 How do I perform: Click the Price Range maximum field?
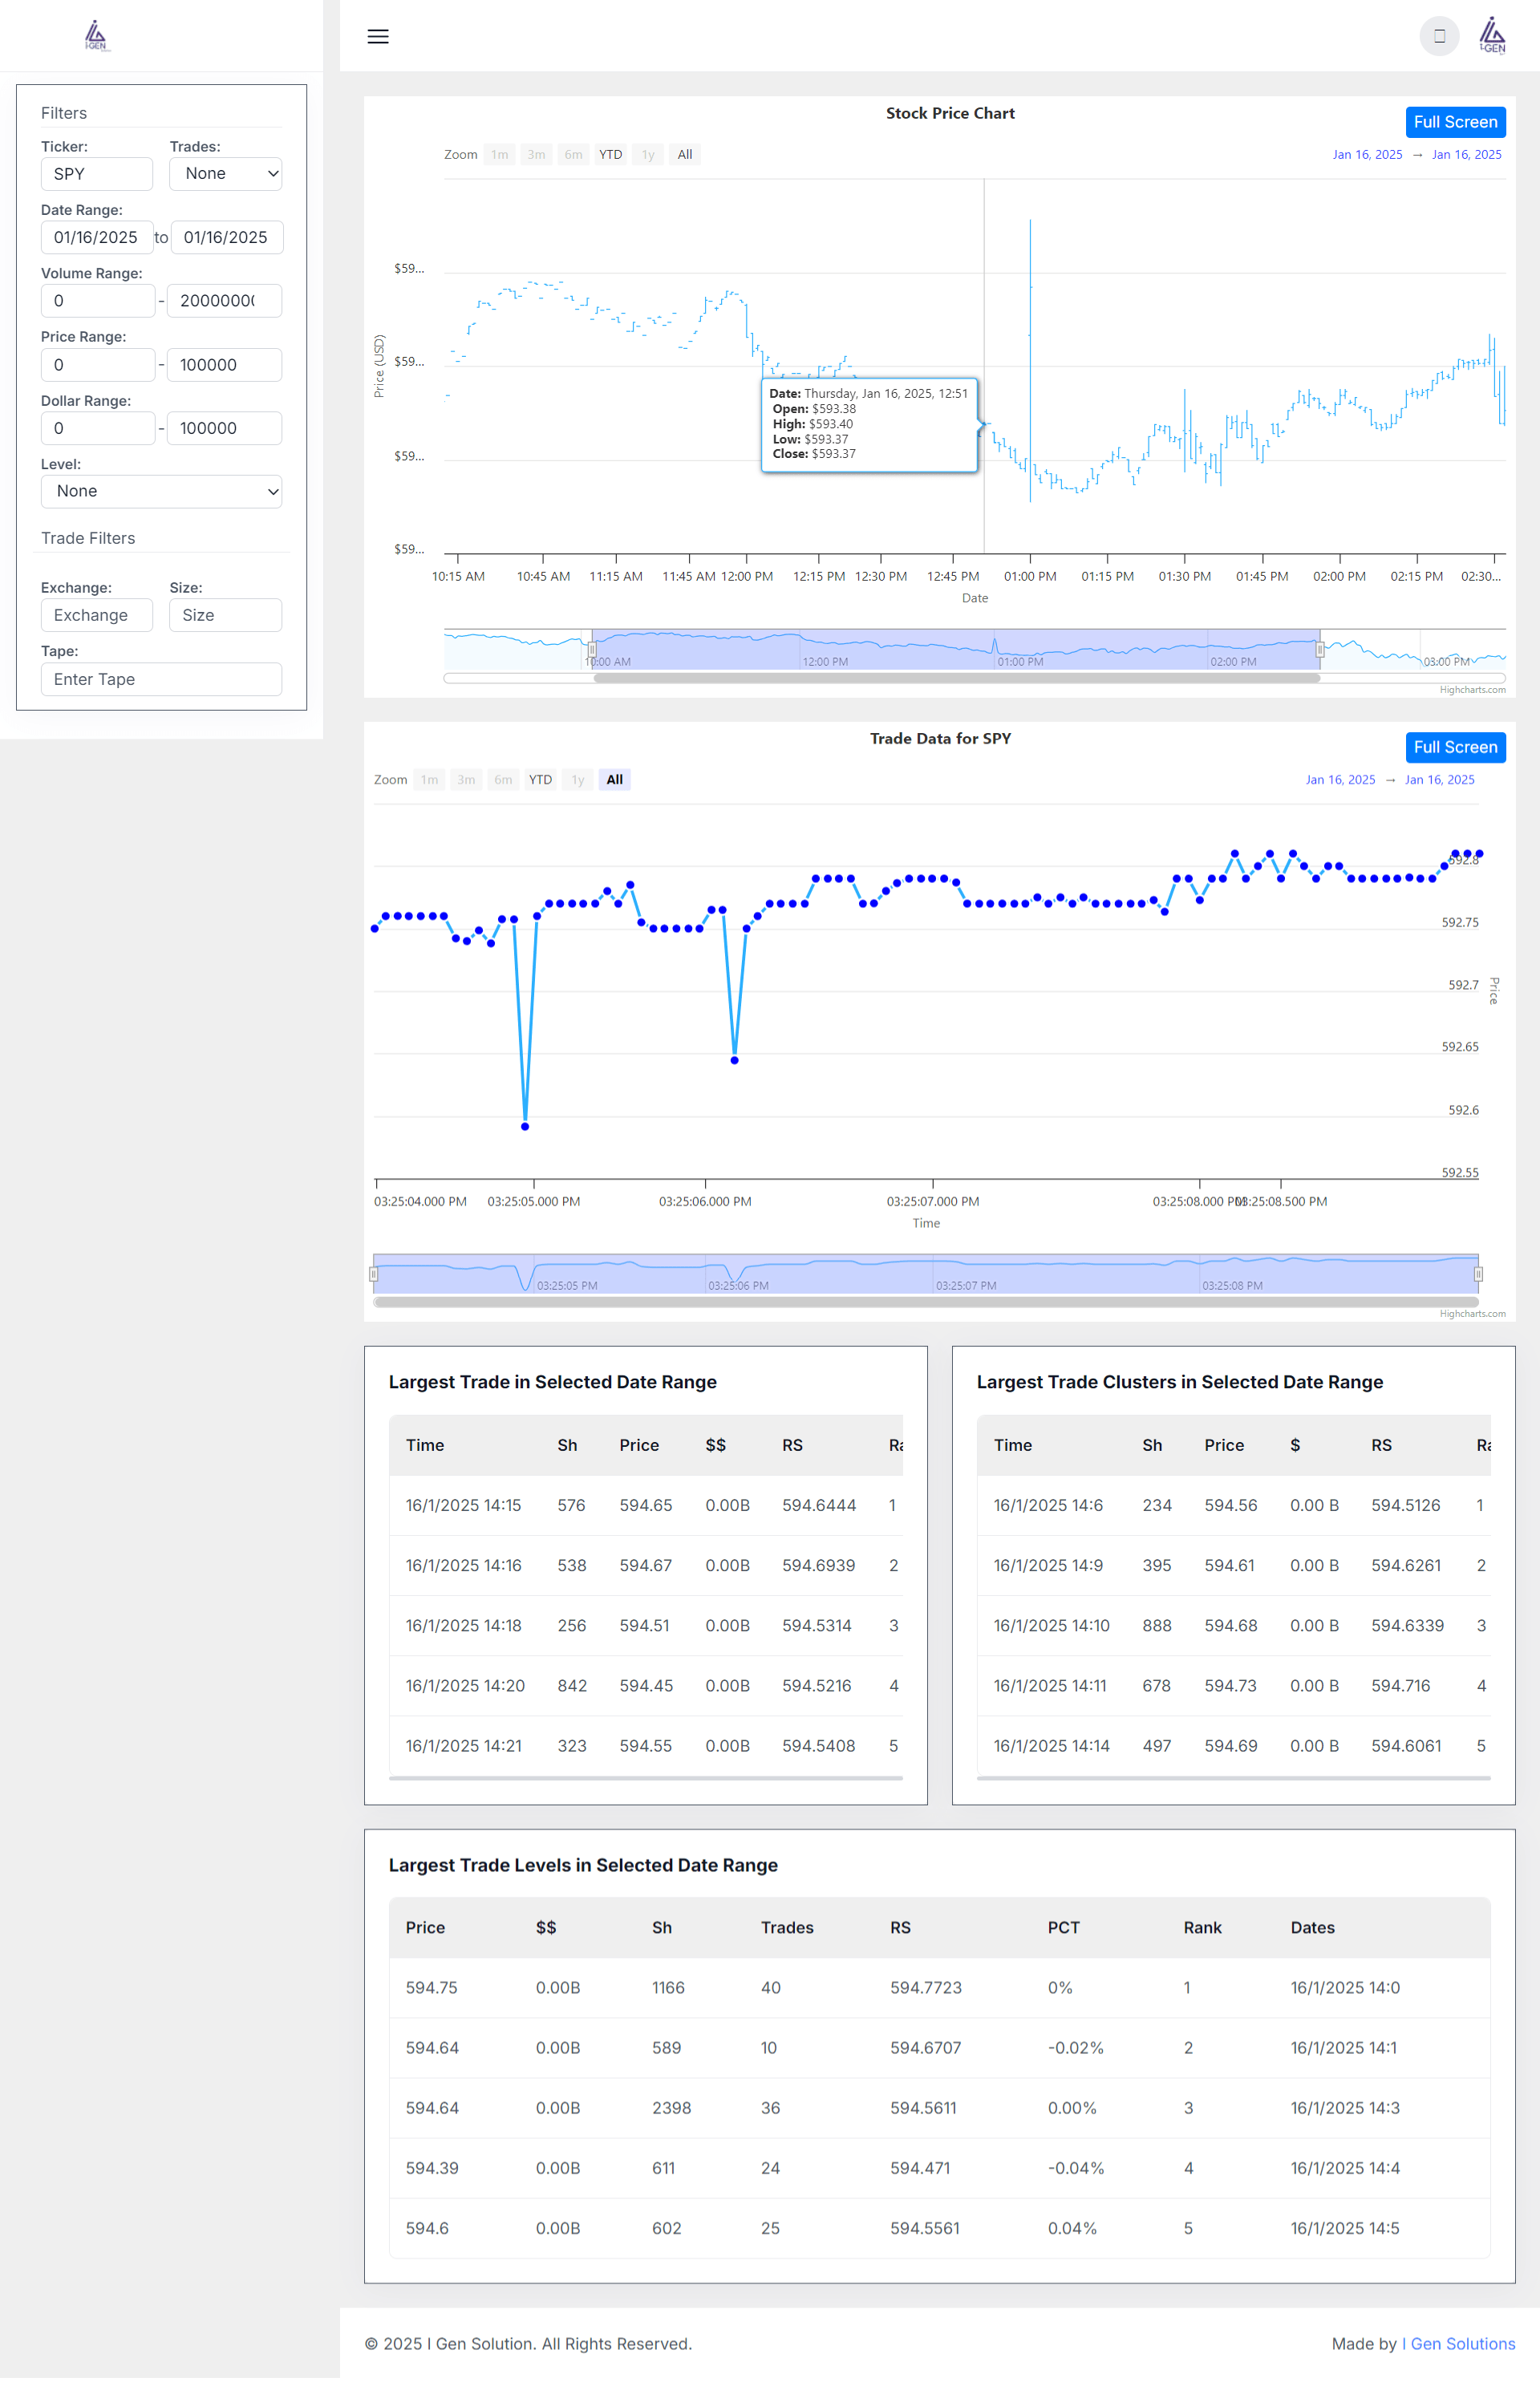[224, 365]
